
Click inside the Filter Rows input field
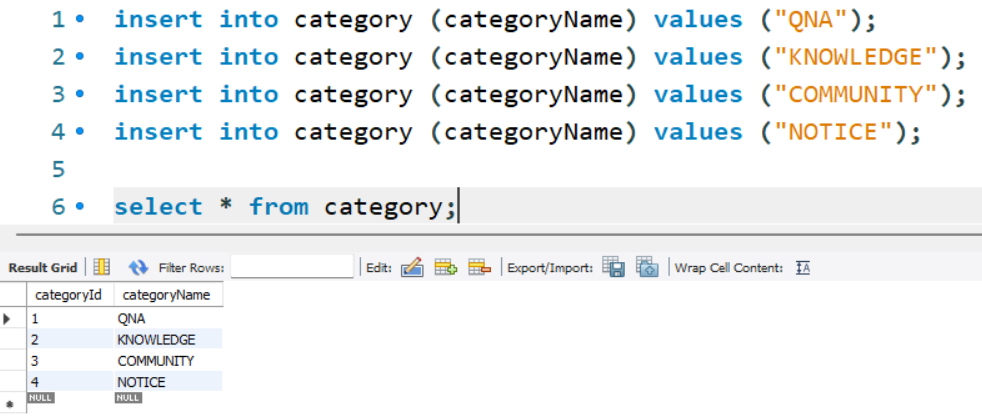[x=292, y=267]
